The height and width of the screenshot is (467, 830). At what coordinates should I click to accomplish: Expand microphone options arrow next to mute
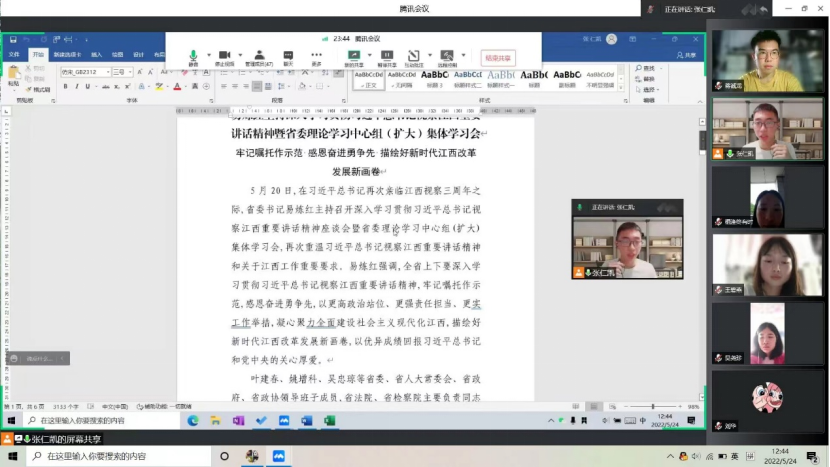pyautogui.click(x=205, y=56)
